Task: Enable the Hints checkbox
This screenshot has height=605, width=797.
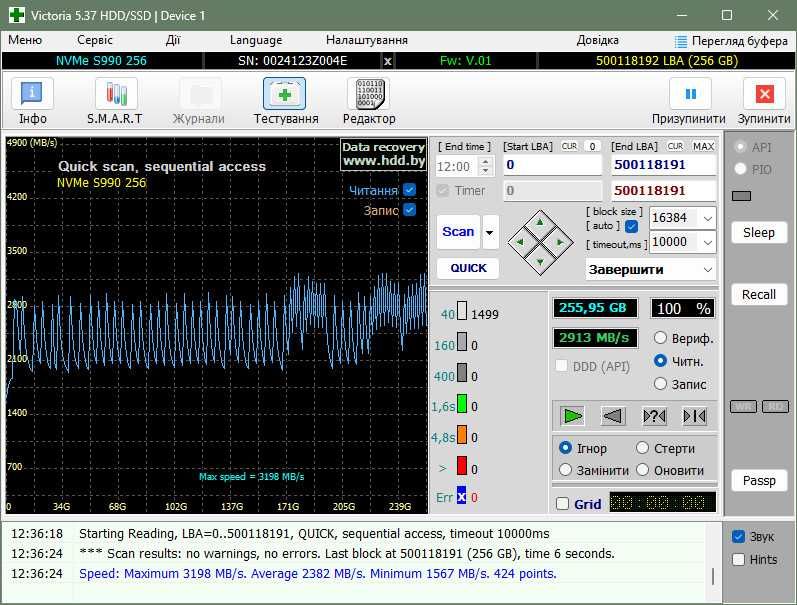Action: point(739,559)
